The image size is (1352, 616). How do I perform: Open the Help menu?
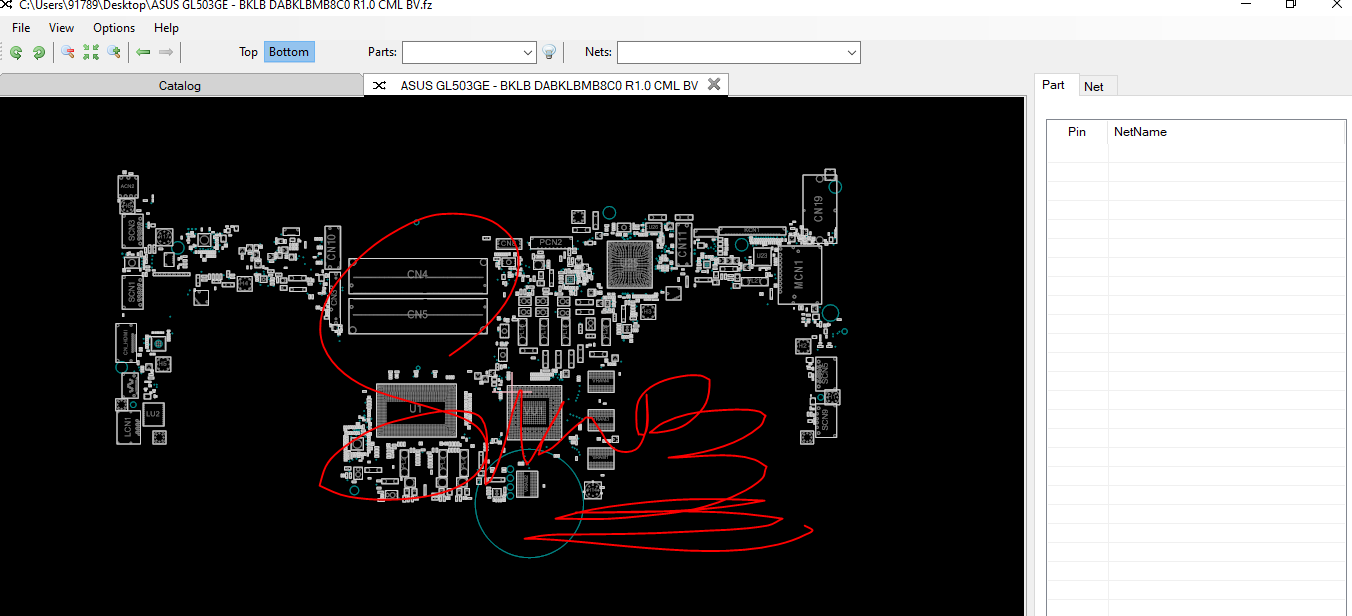(167, 28)
